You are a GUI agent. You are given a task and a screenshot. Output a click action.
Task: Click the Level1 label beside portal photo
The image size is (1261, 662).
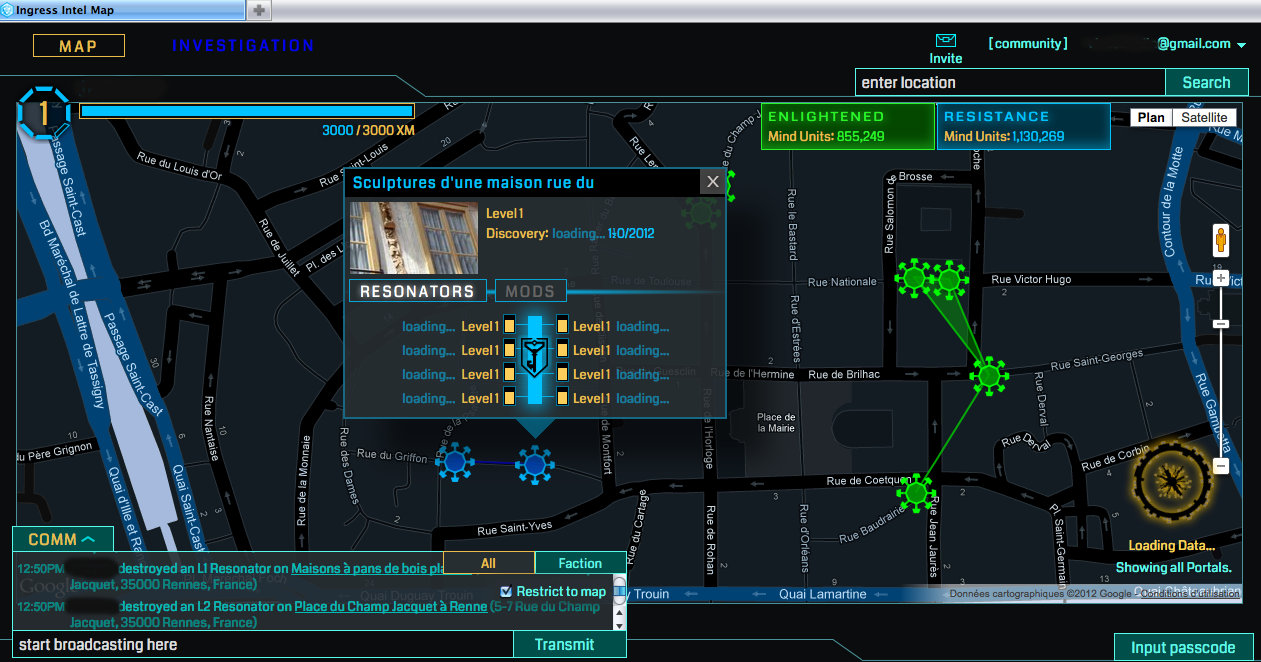point(505,213)
